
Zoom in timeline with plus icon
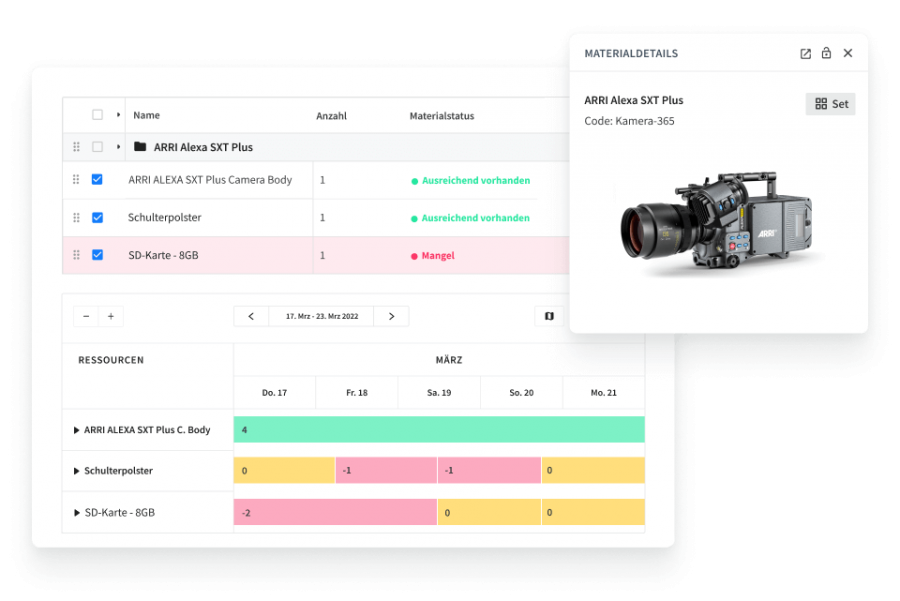[111, 316]
